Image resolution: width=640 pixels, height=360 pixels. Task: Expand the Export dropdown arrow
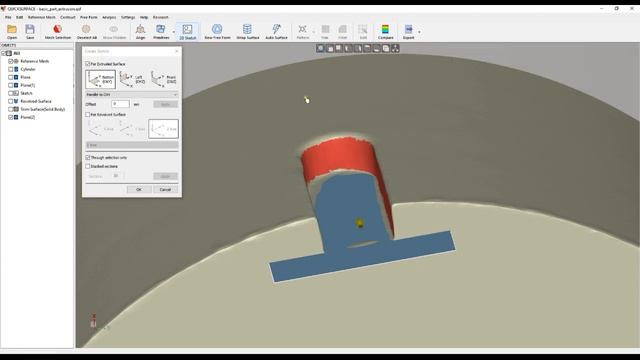point(419,32)
